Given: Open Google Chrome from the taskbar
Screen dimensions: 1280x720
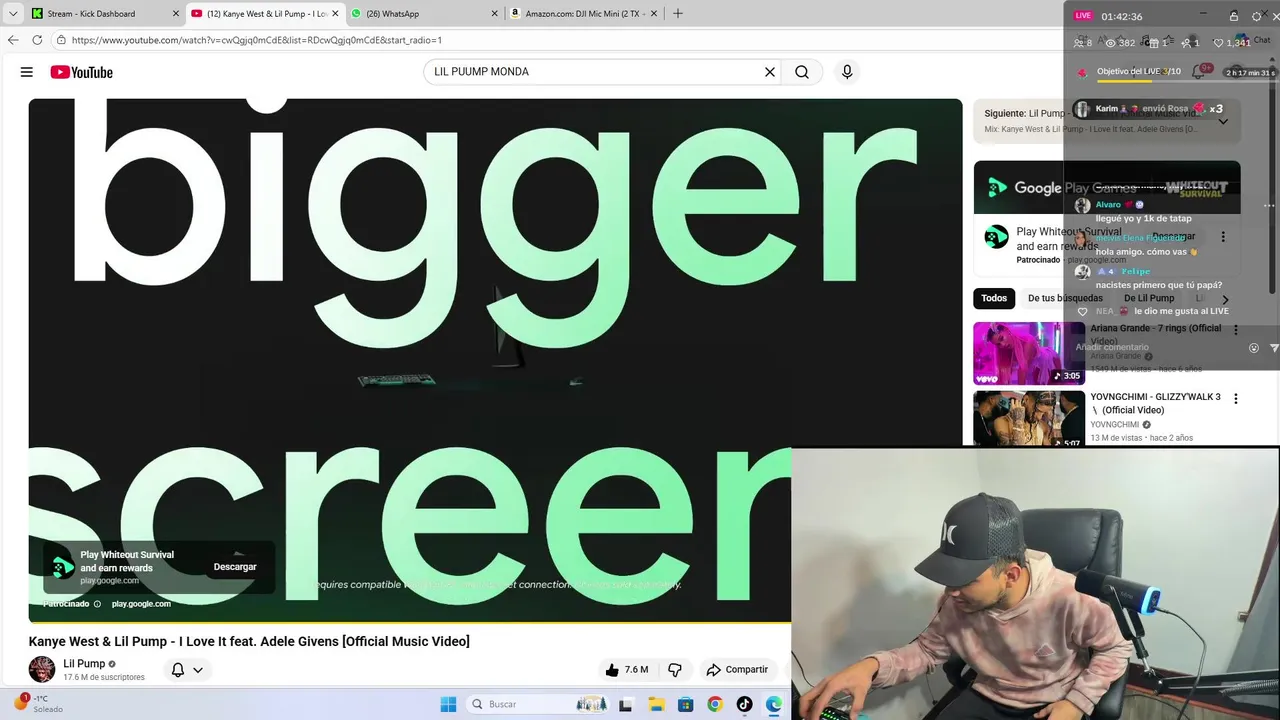Looking at the screenshot, I should (714, 704).
